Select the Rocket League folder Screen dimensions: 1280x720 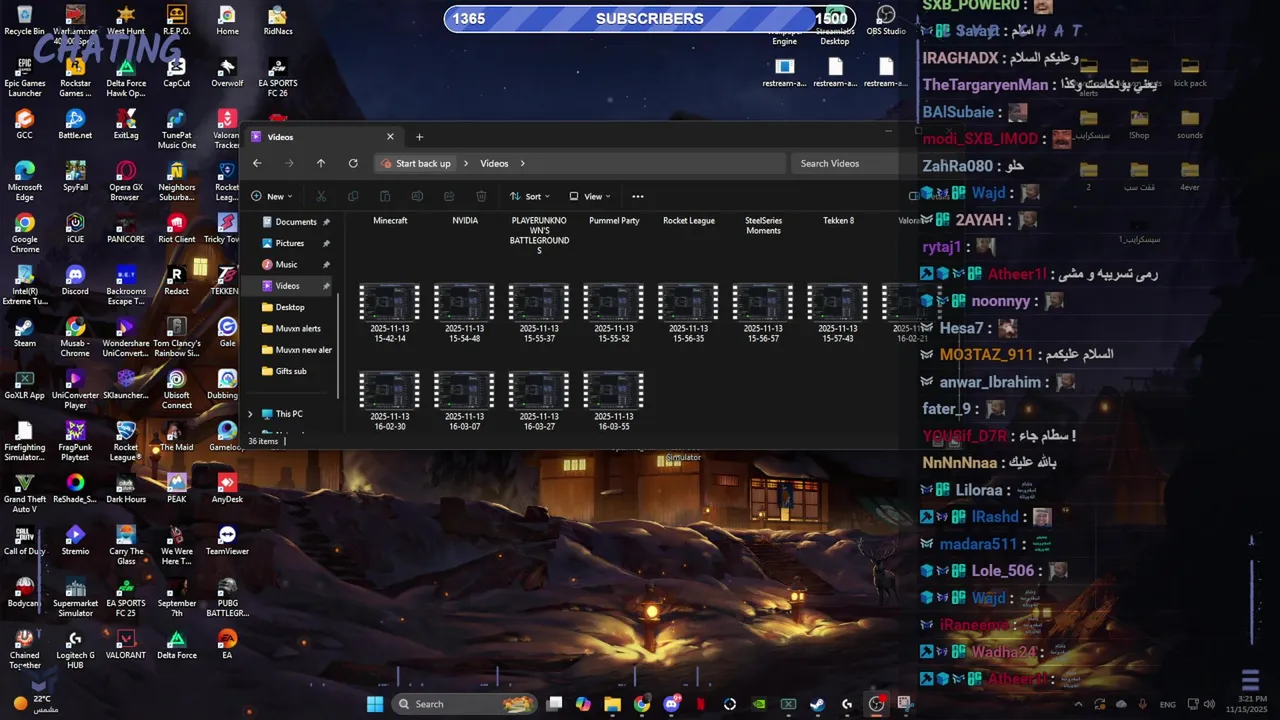[689, 221]
